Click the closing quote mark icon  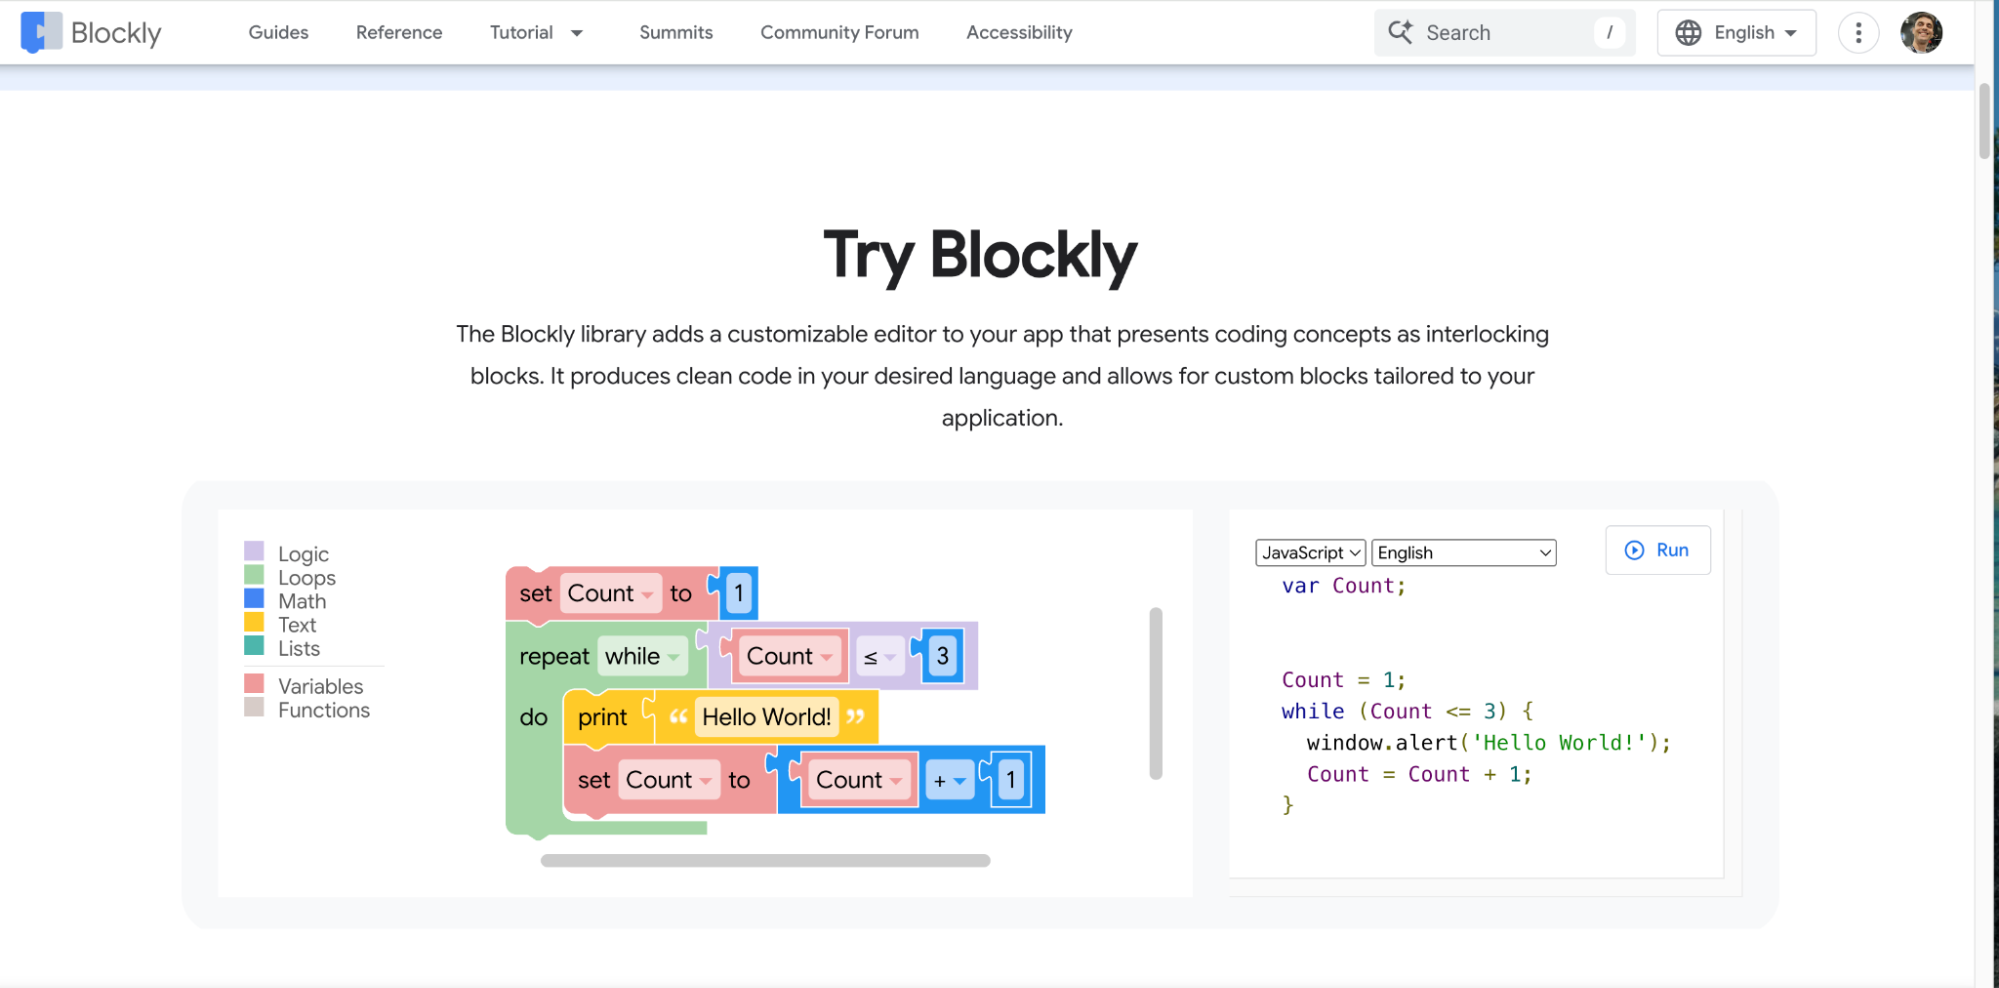click(x=856, y=717)
